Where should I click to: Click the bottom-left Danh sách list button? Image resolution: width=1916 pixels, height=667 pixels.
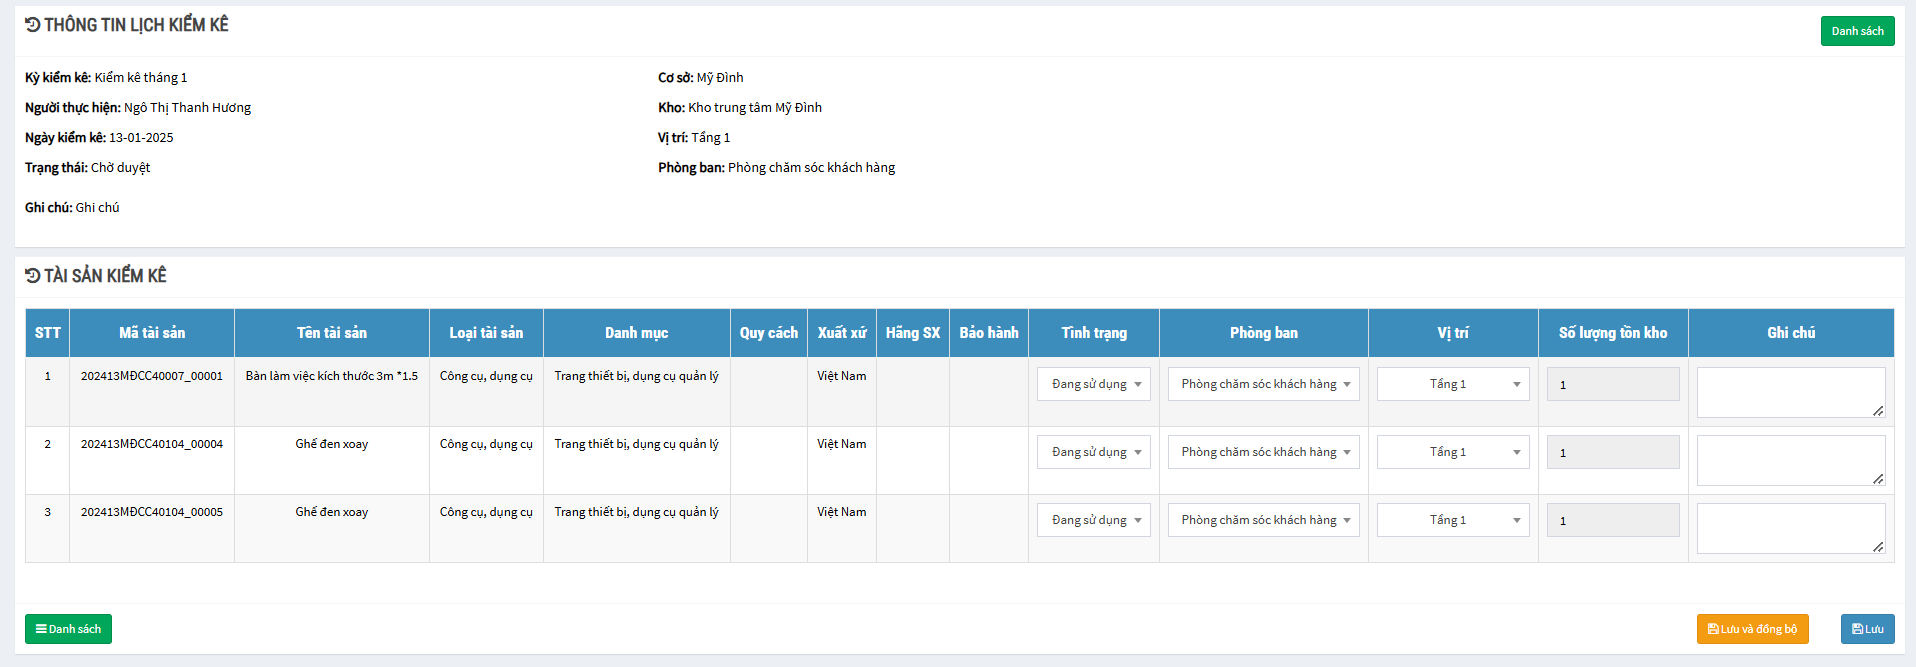point(68,629)
